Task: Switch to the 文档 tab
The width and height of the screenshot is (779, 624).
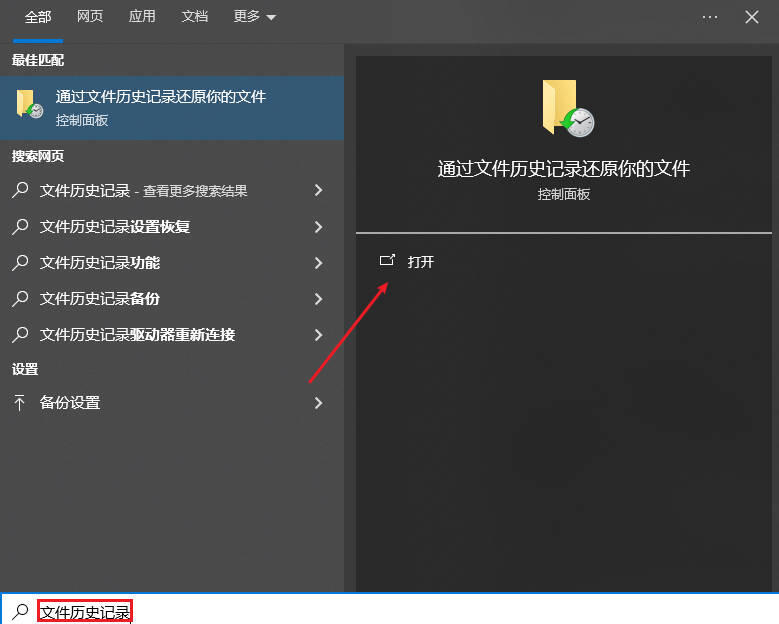Action: click(x=194, y=16)
